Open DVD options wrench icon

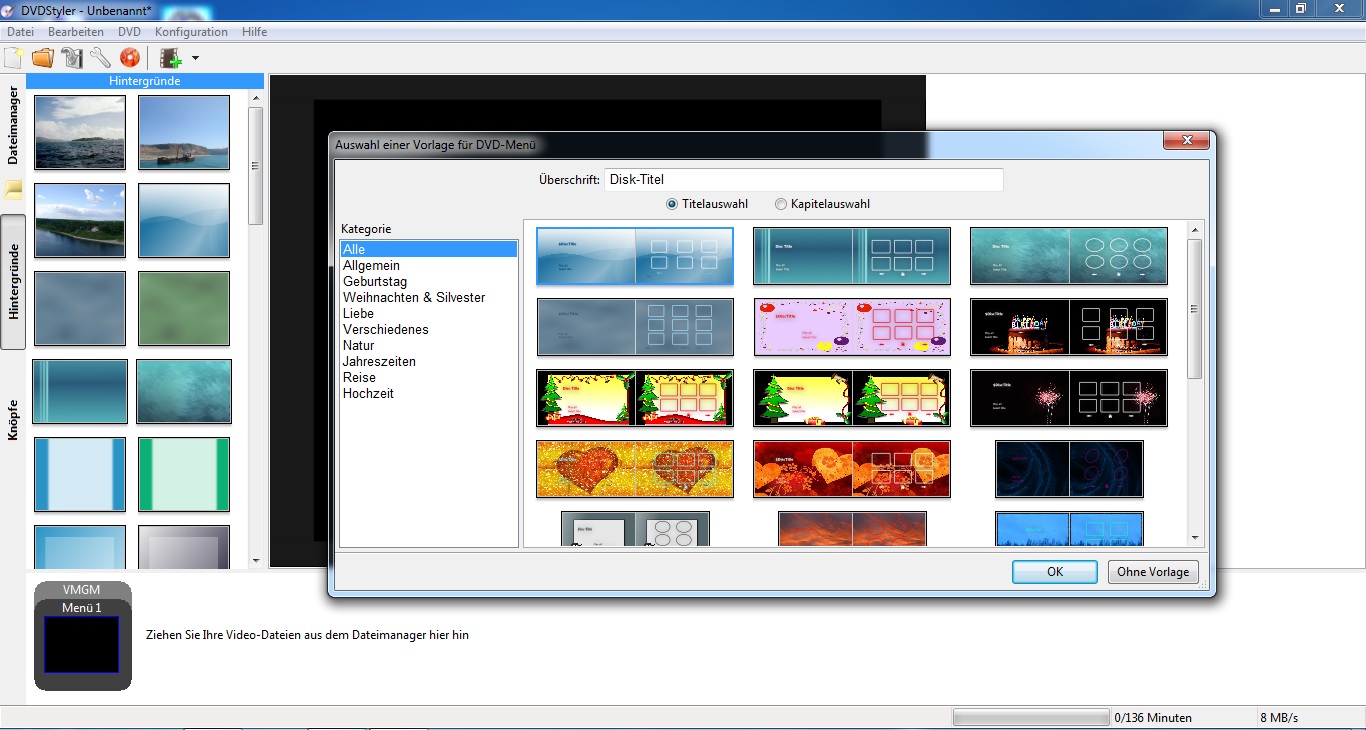coord(101,58)
